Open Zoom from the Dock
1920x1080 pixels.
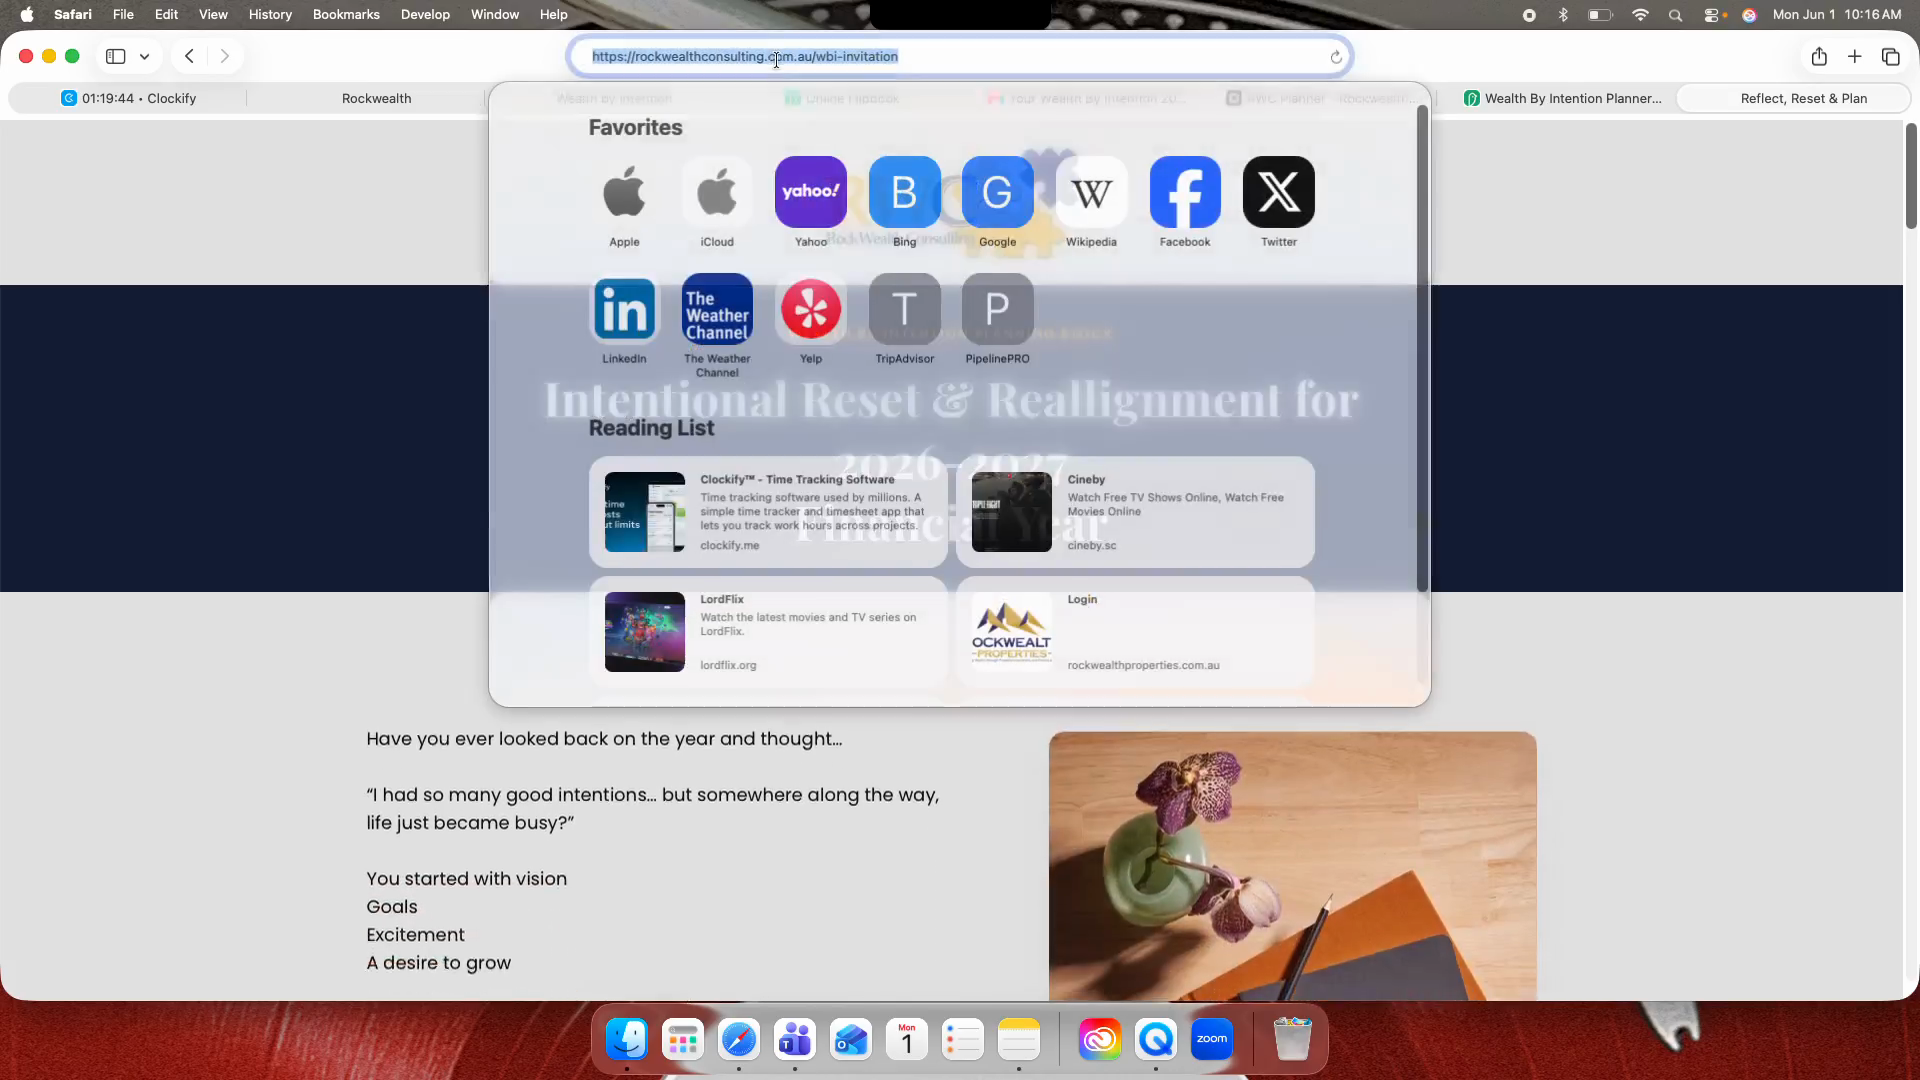(1212, 1040)
